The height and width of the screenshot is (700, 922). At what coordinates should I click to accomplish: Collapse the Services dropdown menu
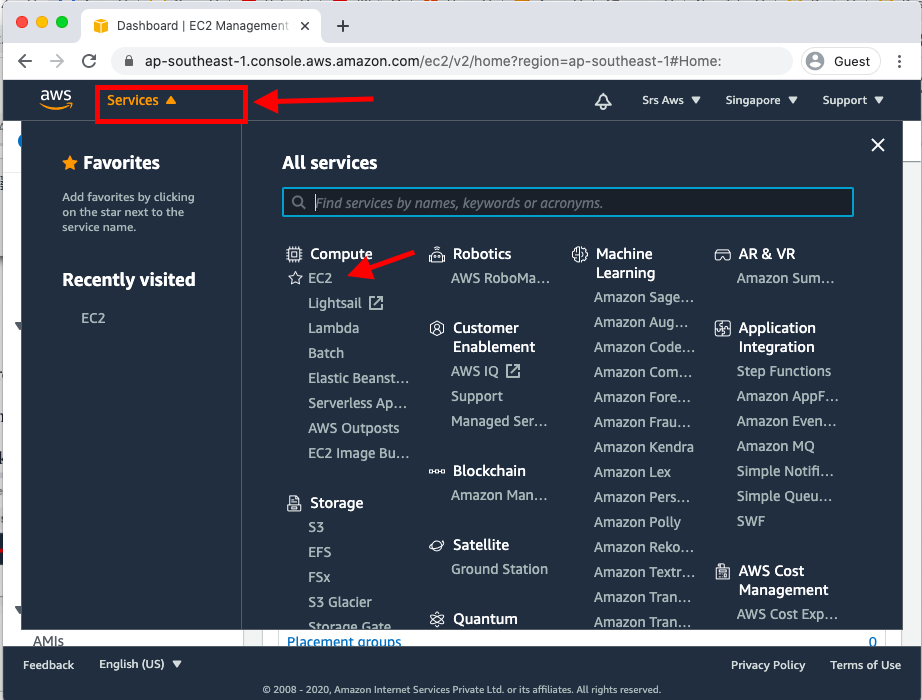coord(141,100)
